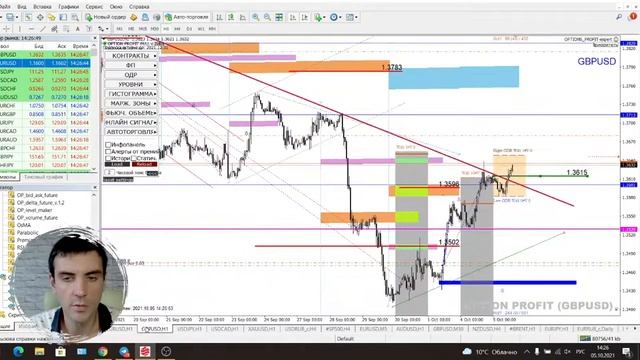Click the red Reload button
Screen dimensions: 640x360
144,164
